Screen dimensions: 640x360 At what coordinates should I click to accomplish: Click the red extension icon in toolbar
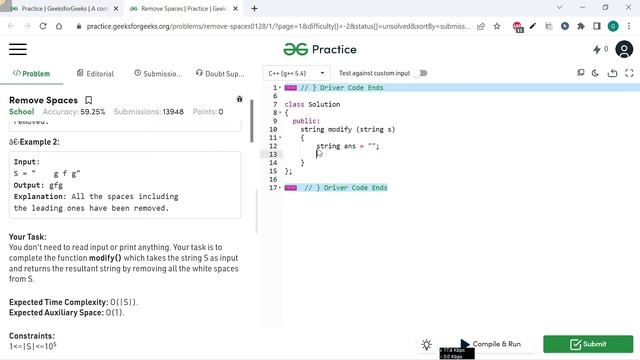[x=518, y=27]
